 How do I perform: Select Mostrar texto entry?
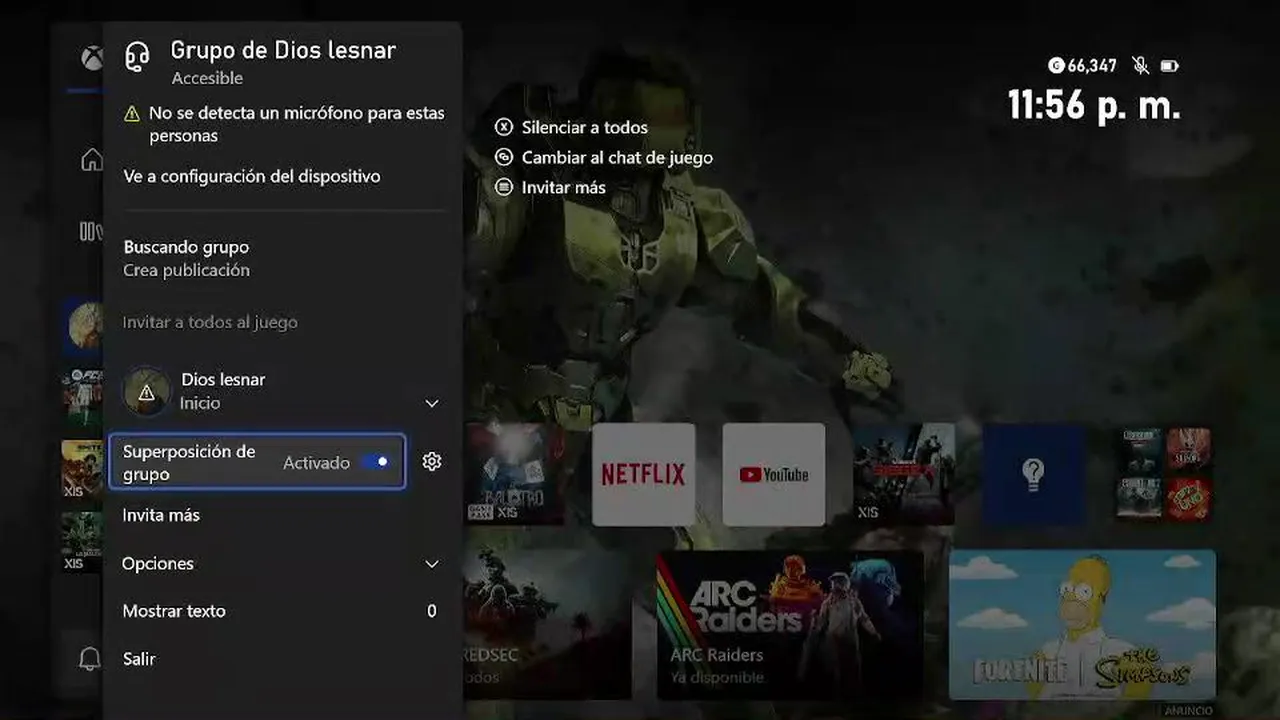tap(280, 611)
